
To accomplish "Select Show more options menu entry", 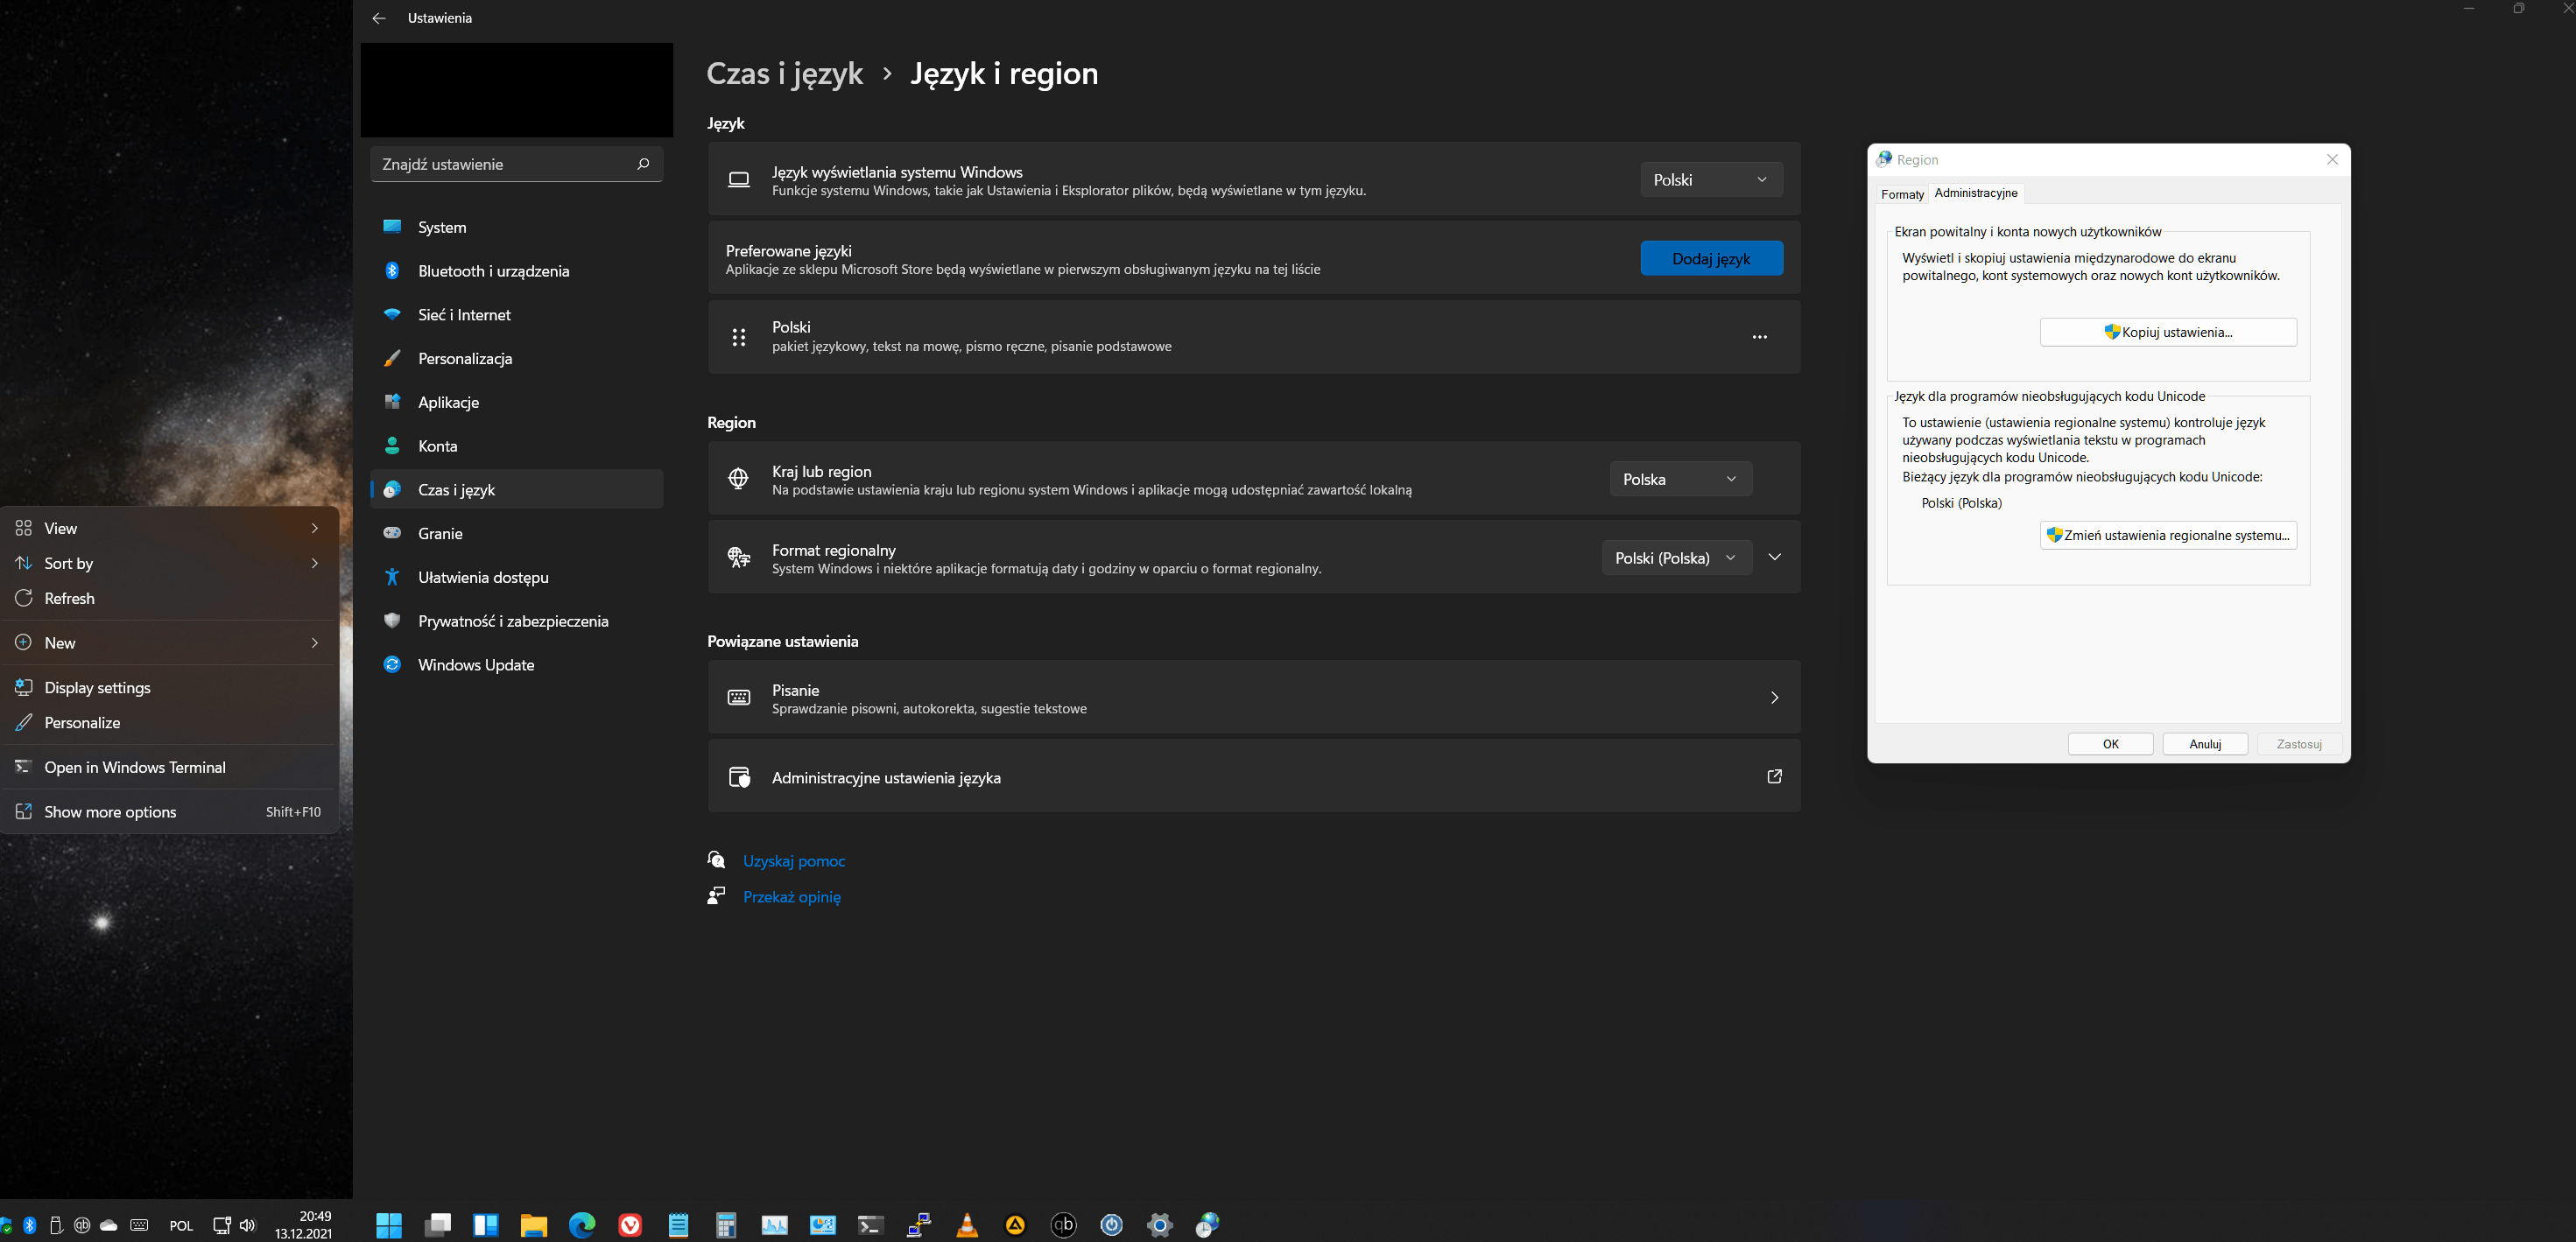I will tap(110, 812).
